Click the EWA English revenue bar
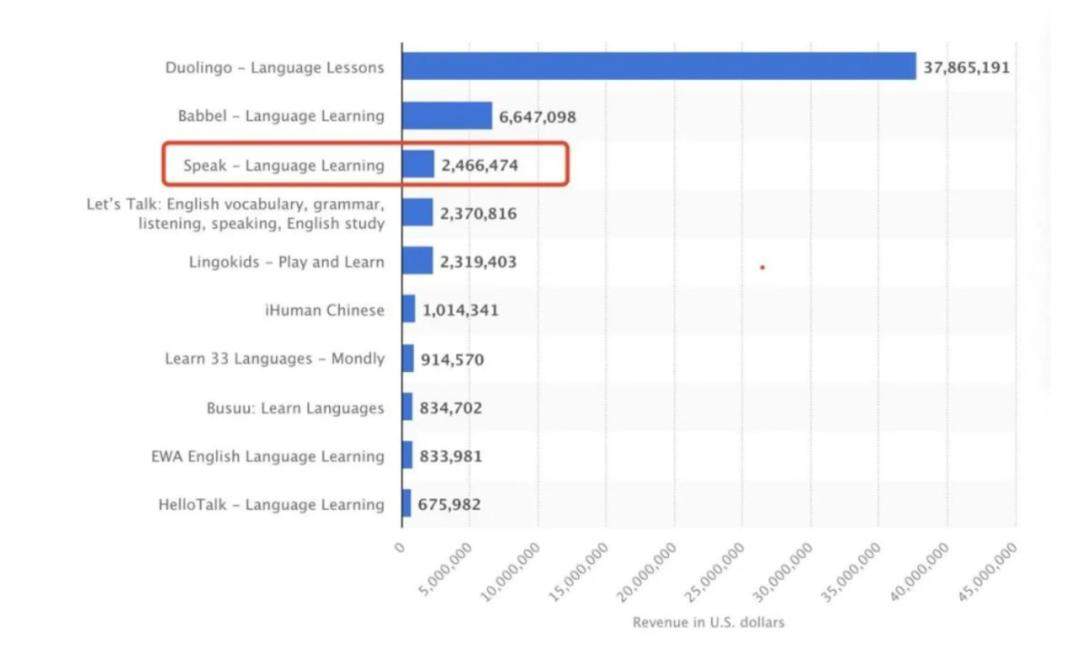 [x=407, y=455]
